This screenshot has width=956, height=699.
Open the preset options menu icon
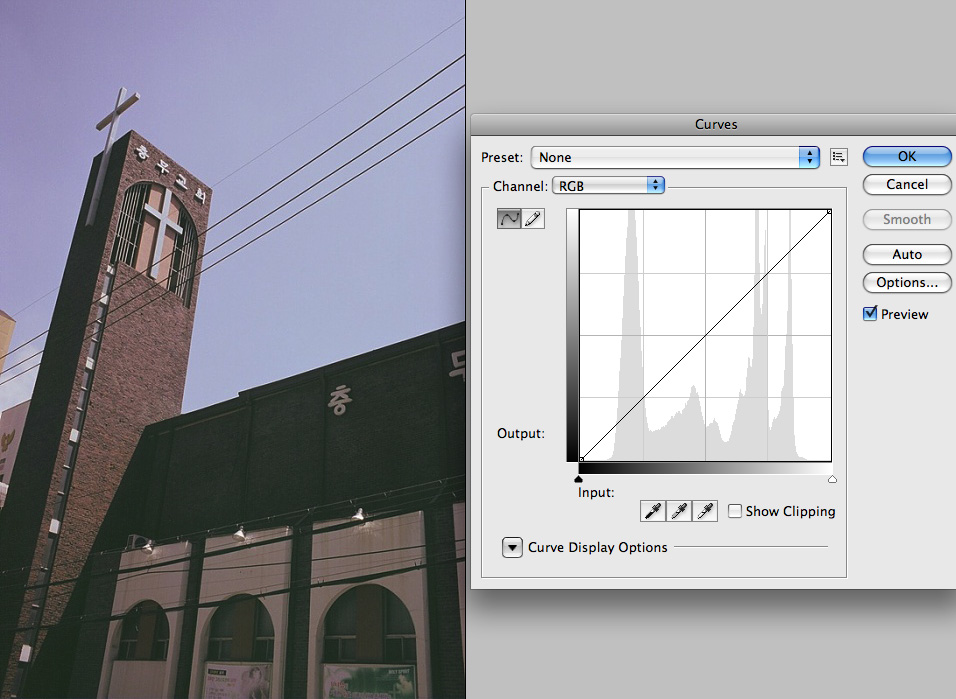pos(839,157)
